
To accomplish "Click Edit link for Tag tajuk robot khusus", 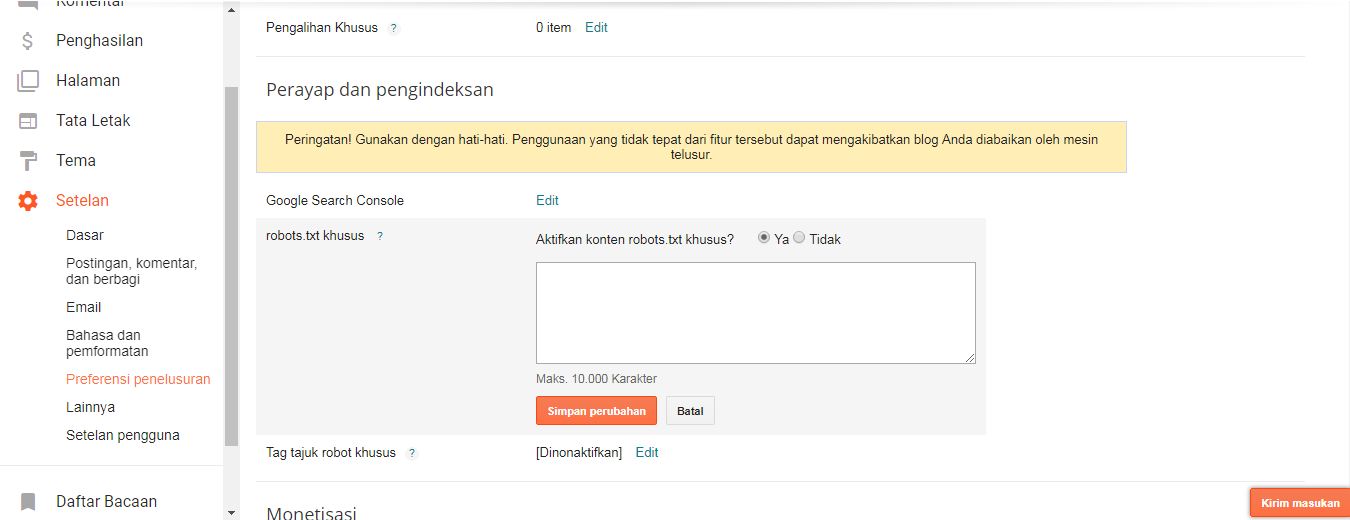I will pyautogui.click(x=647, y=453).
